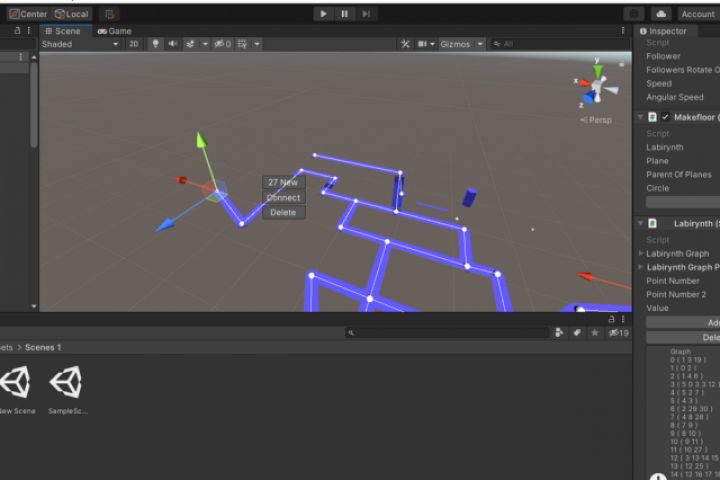
Task: Click the scene search field
Action: [x=558, y=44]
